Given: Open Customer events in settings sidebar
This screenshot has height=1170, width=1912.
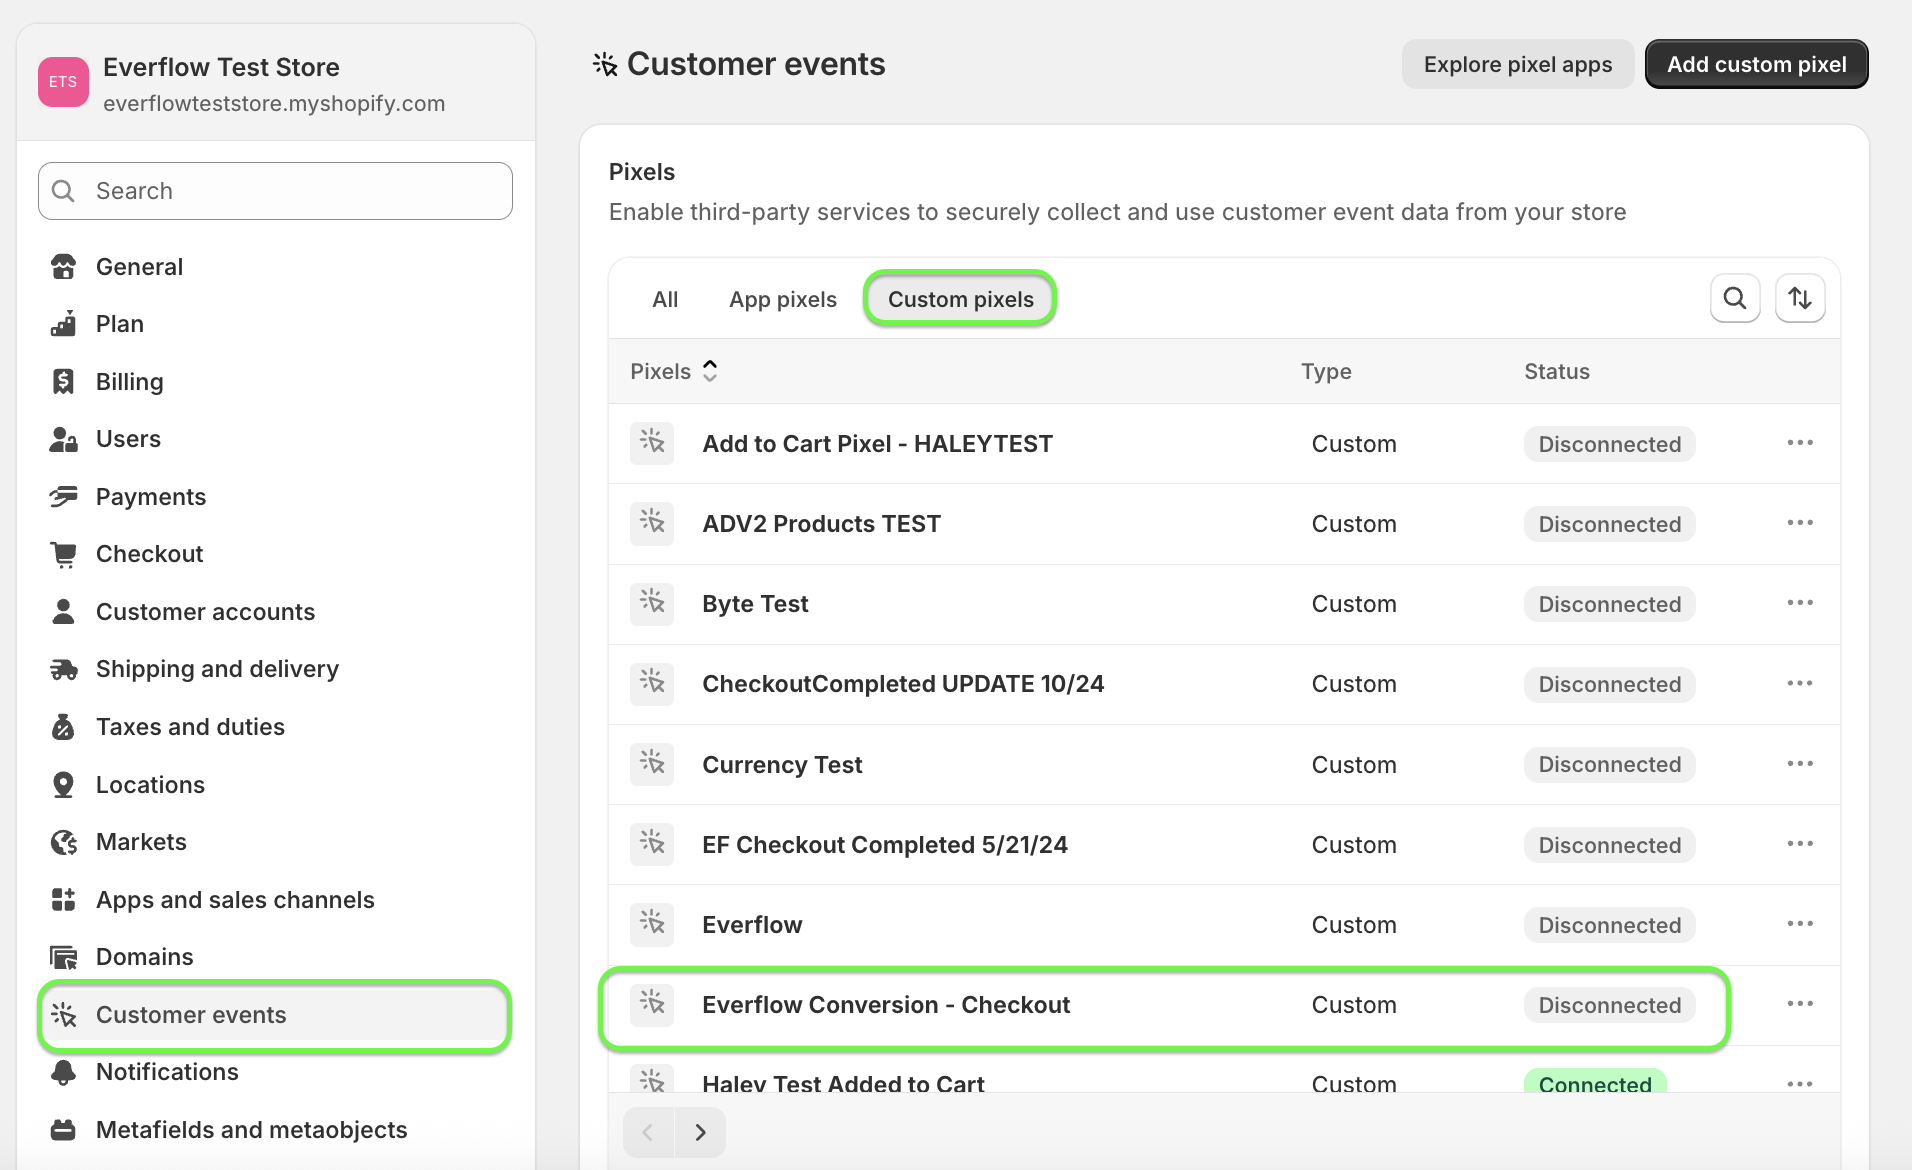Looking at the screenshot, I should pyautogui.click(x=275, y=1015).
